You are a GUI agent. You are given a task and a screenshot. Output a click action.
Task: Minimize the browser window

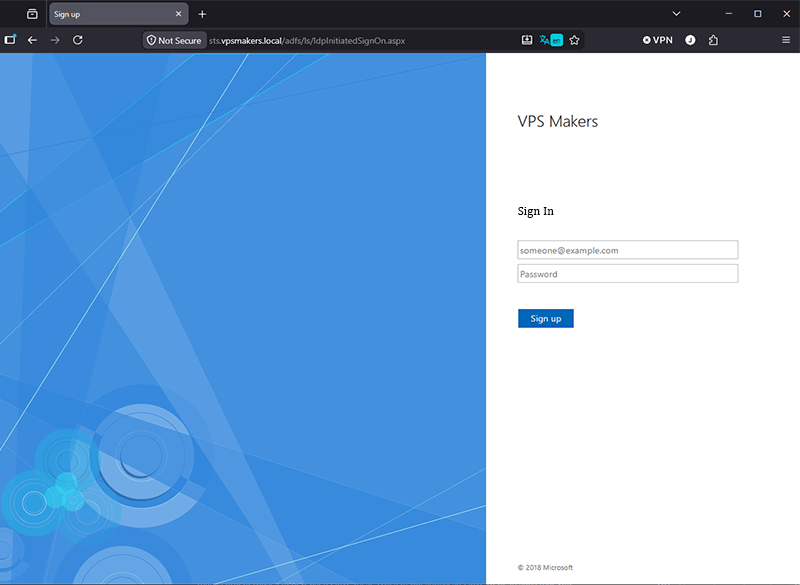click(x=729, y=14)
